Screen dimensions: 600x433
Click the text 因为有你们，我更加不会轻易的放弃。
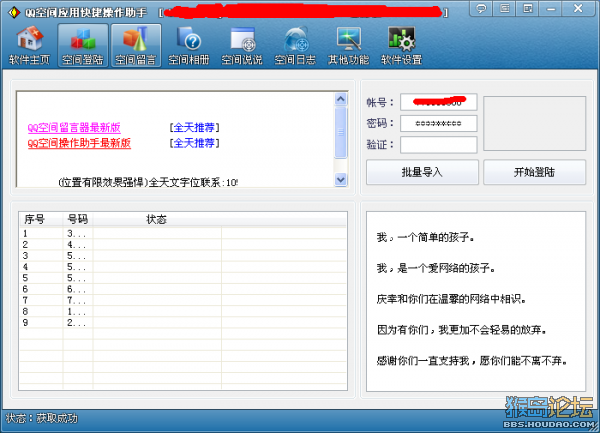click(x=462, y=329)
